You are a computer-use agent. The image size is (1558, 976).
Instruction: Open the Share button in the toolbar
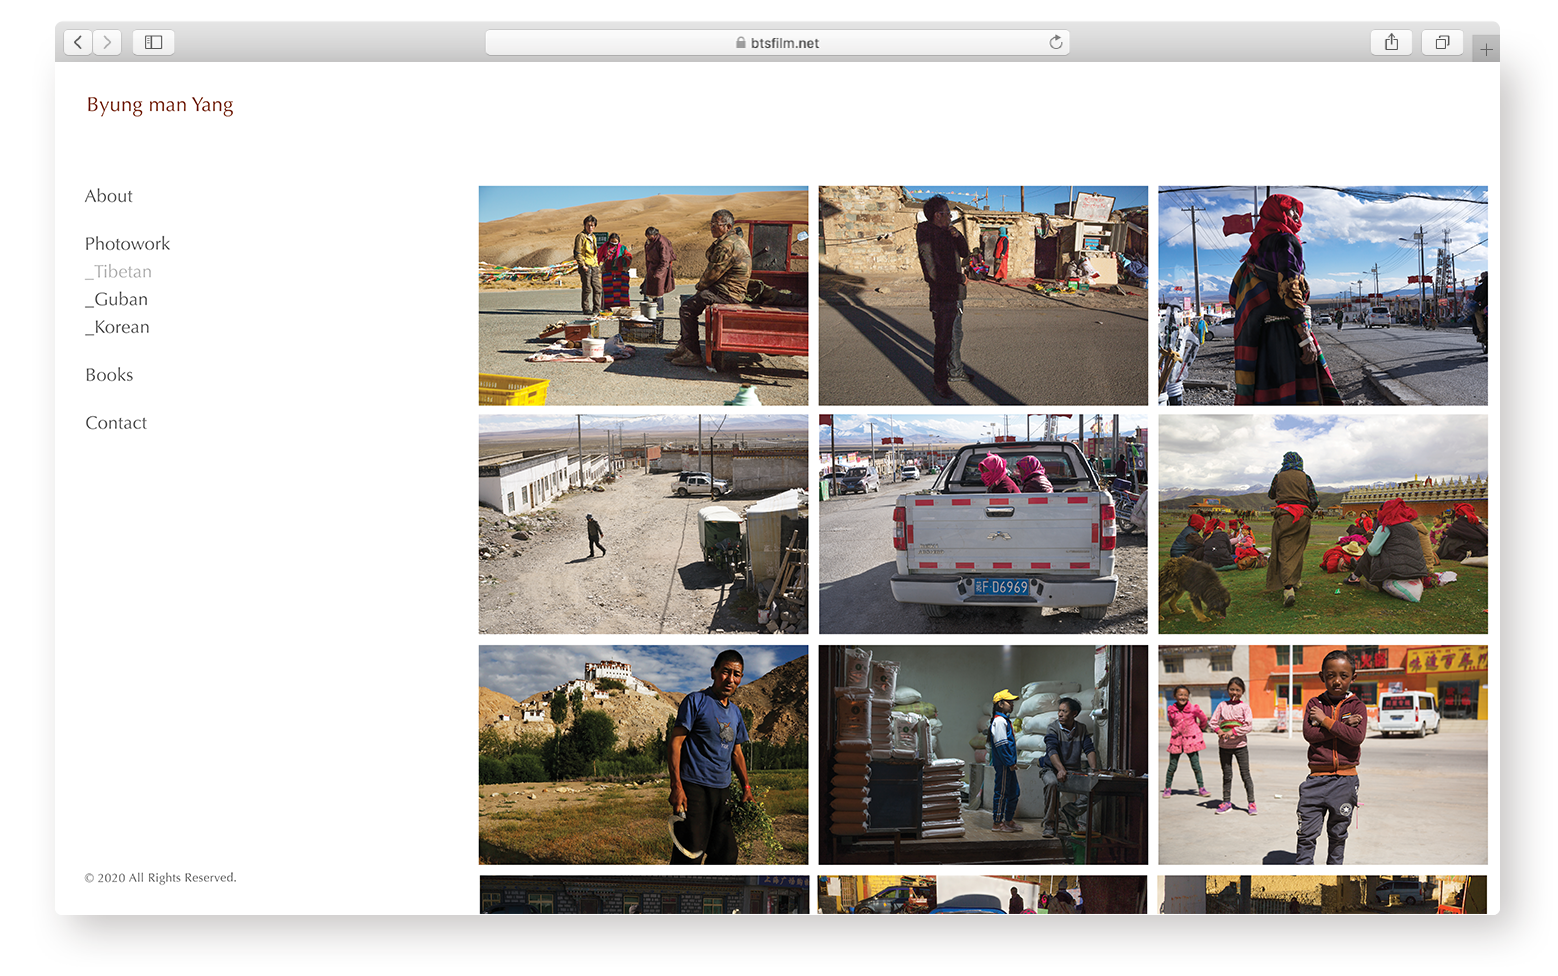[1391, 42]
